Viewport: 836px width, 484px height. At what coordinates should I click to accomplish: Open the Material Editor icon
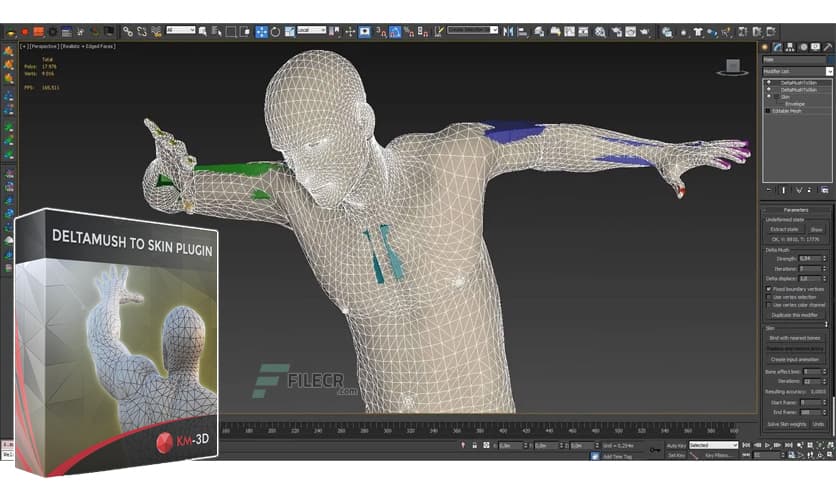point(600,32)
